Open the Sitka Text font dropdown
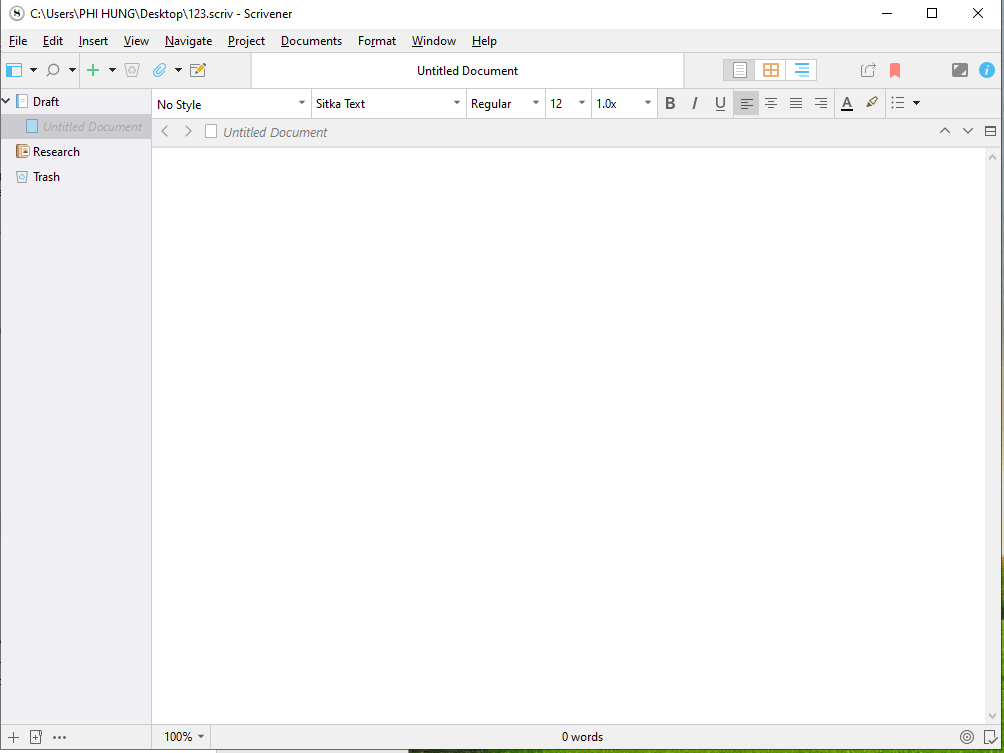 pyautogui.click(x=389, y=104)
